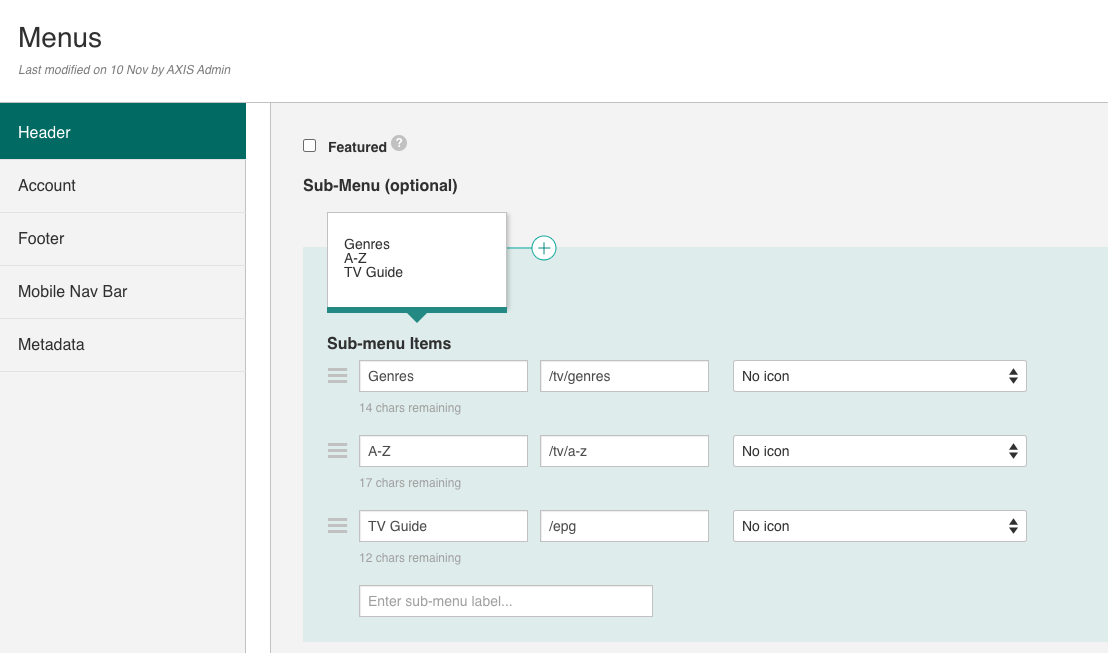Click the 'Last modified on 10 Nov' text
Viewport: 1108px width, 653px height.
coord(83,70)
